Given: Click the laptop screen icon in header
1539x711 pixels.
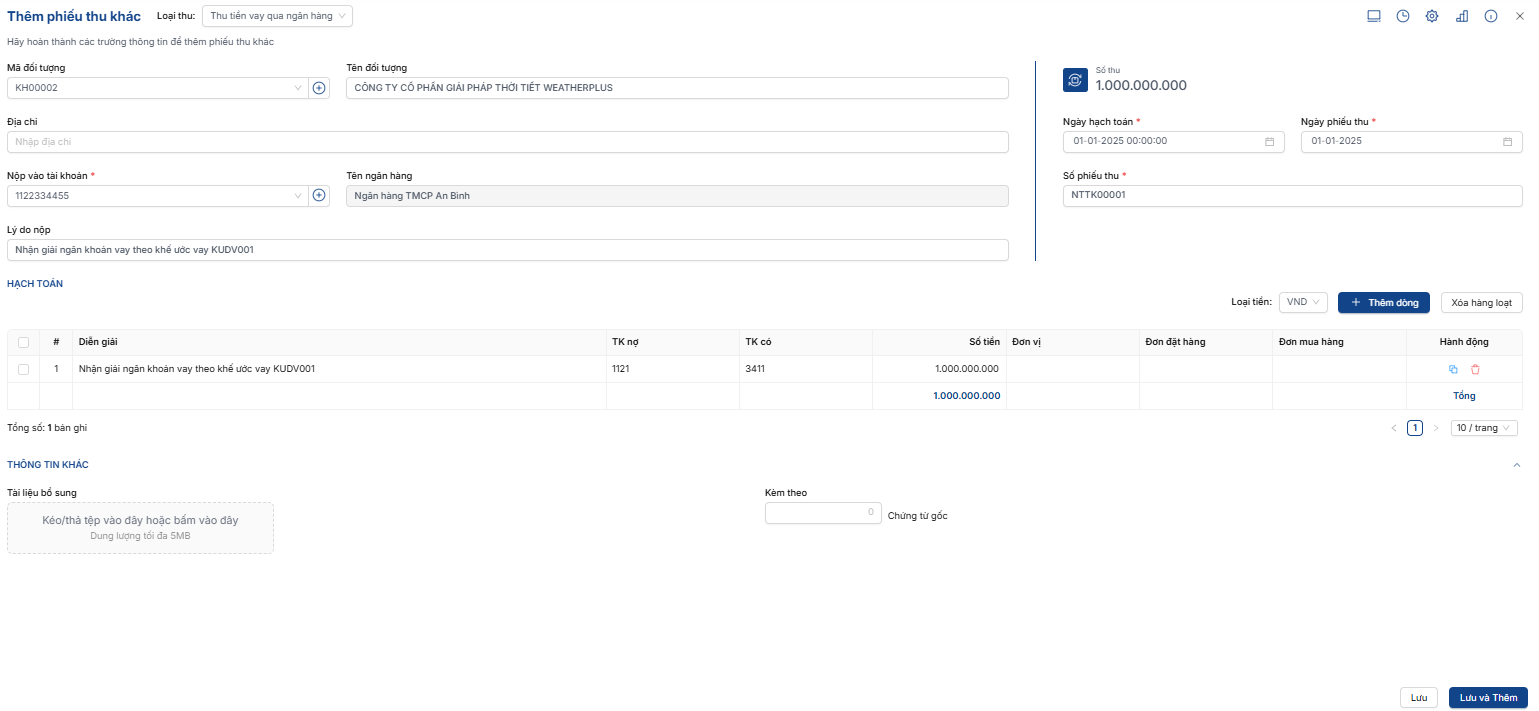Looking at the screenshot, I should 1374,16.
